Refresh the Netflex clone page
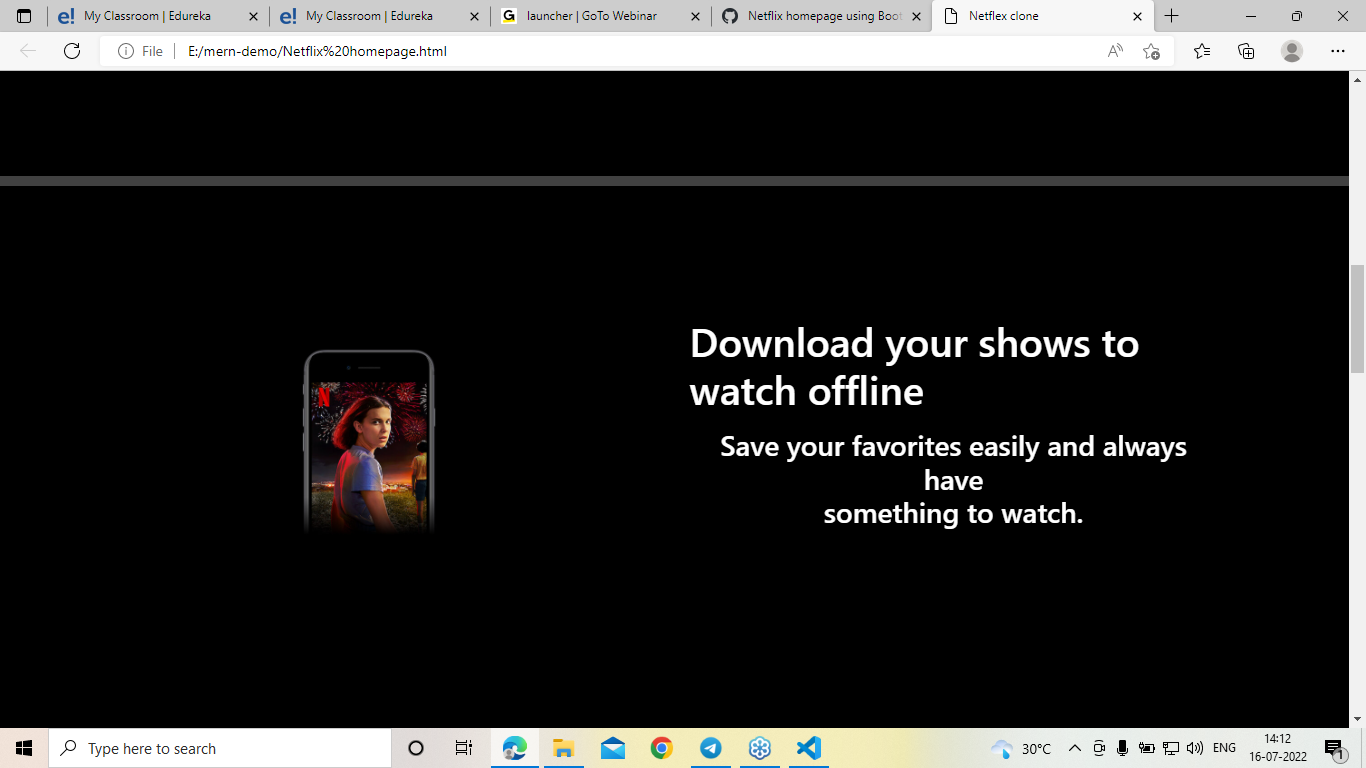 [71, 51]
